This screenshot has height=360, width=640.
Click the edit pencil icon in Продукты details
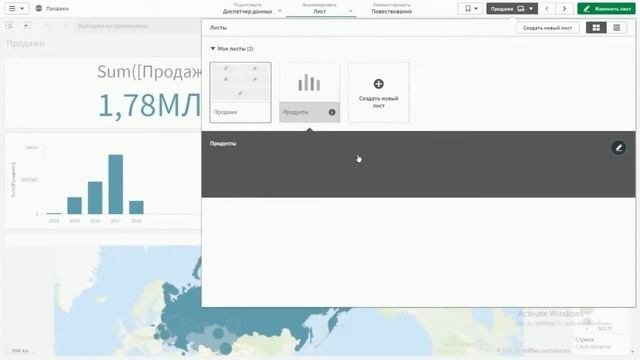coord(618,148)
